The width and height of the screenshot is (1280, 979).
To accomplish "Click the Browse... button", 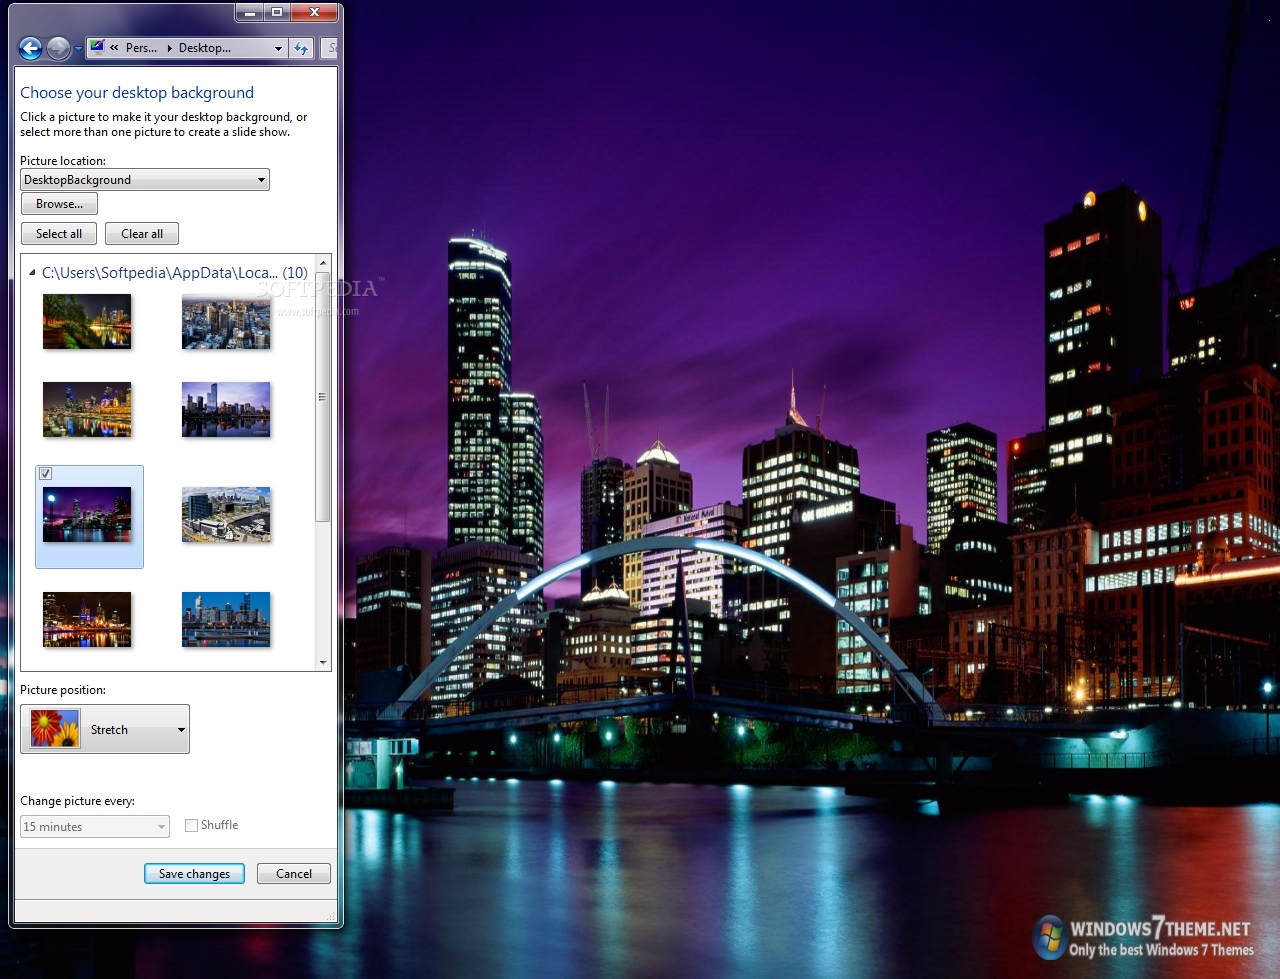I will tap(59, 204).
